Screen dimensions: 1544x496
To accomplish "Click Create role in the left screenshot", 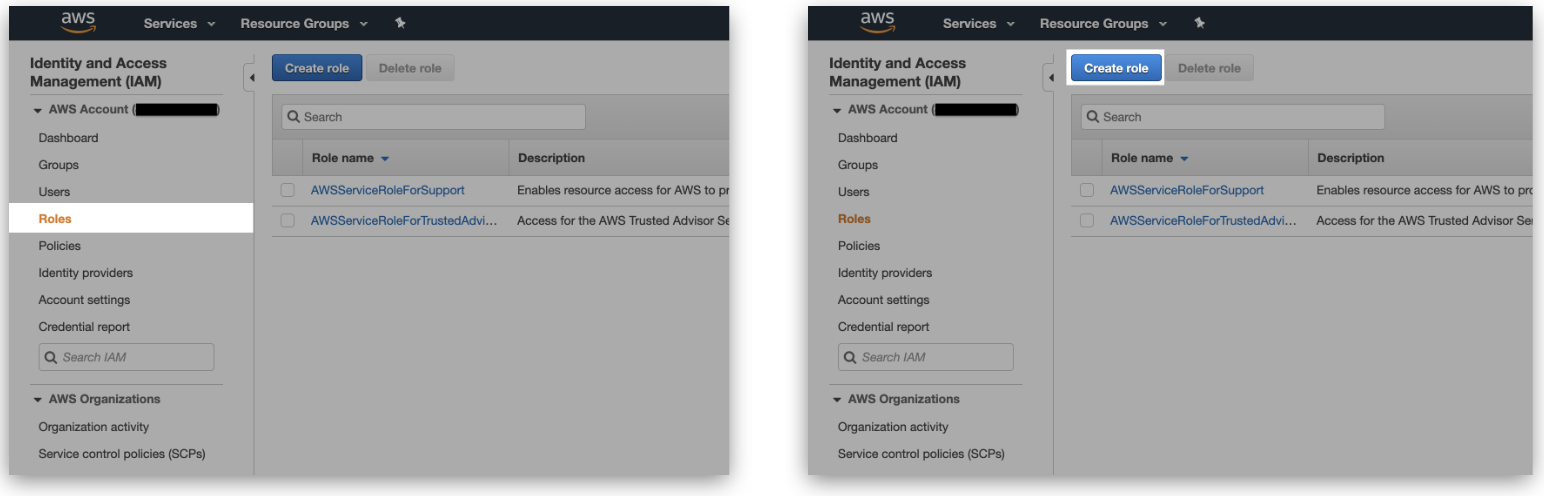I will 317,68.
